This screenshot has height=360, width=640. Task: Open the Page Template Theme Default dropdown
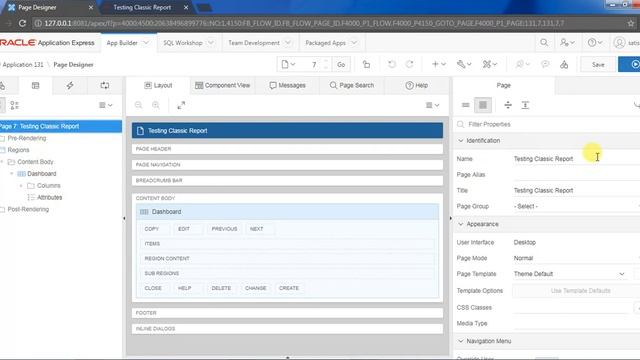(x=570, y=274)
